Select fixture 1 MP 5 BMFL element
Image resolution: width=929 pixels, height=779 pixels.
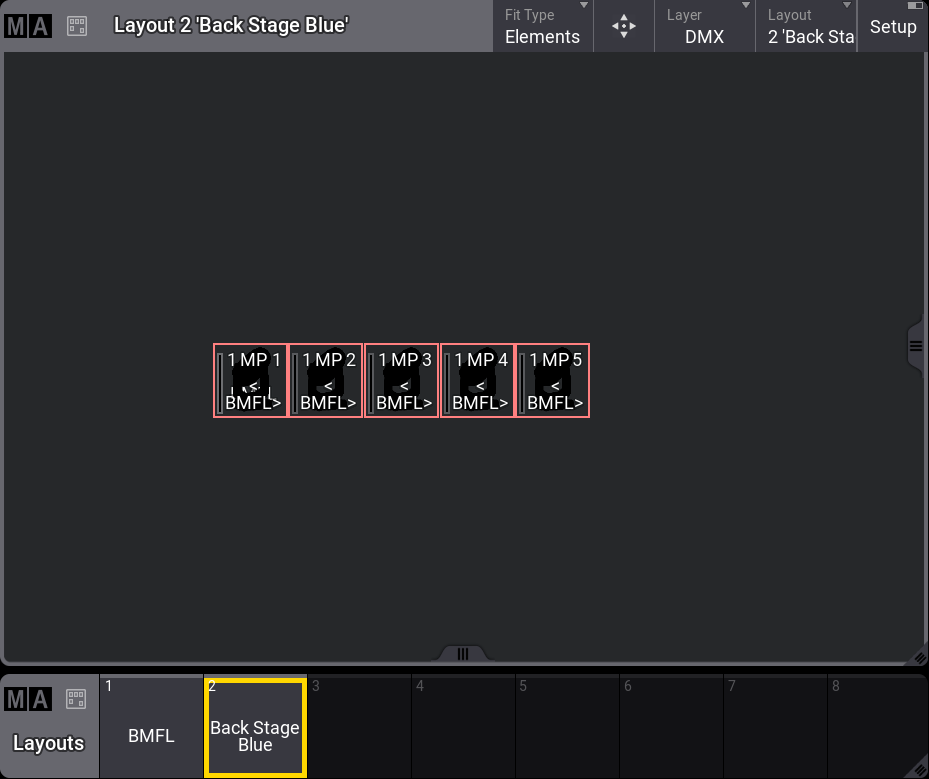(553, 380)
